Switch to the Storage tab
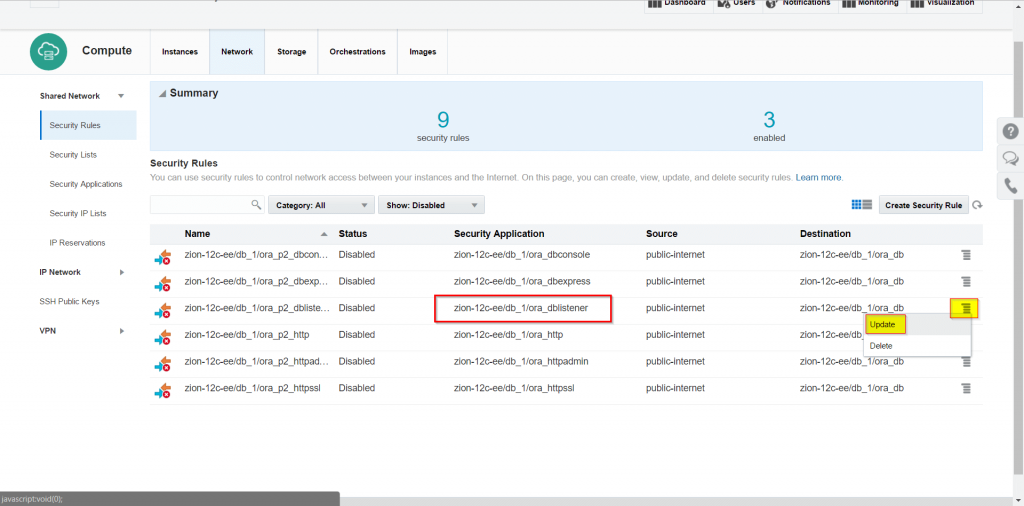 pos(291,52)
